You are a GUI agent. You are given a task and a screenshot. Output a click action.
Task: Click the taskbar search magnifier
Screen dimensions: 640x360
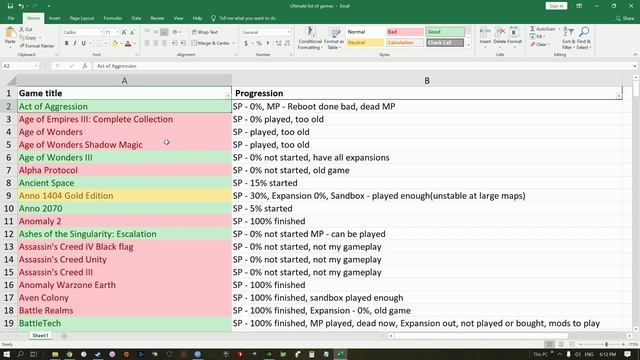click(20, 354)
